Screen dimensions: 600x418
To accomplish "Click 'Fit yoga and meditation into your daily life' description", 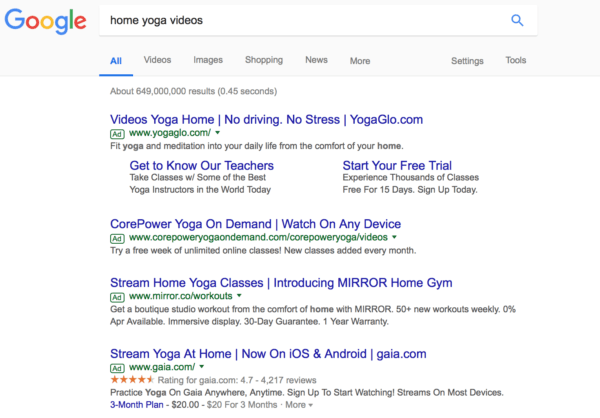I will click(x=257, y=146).
